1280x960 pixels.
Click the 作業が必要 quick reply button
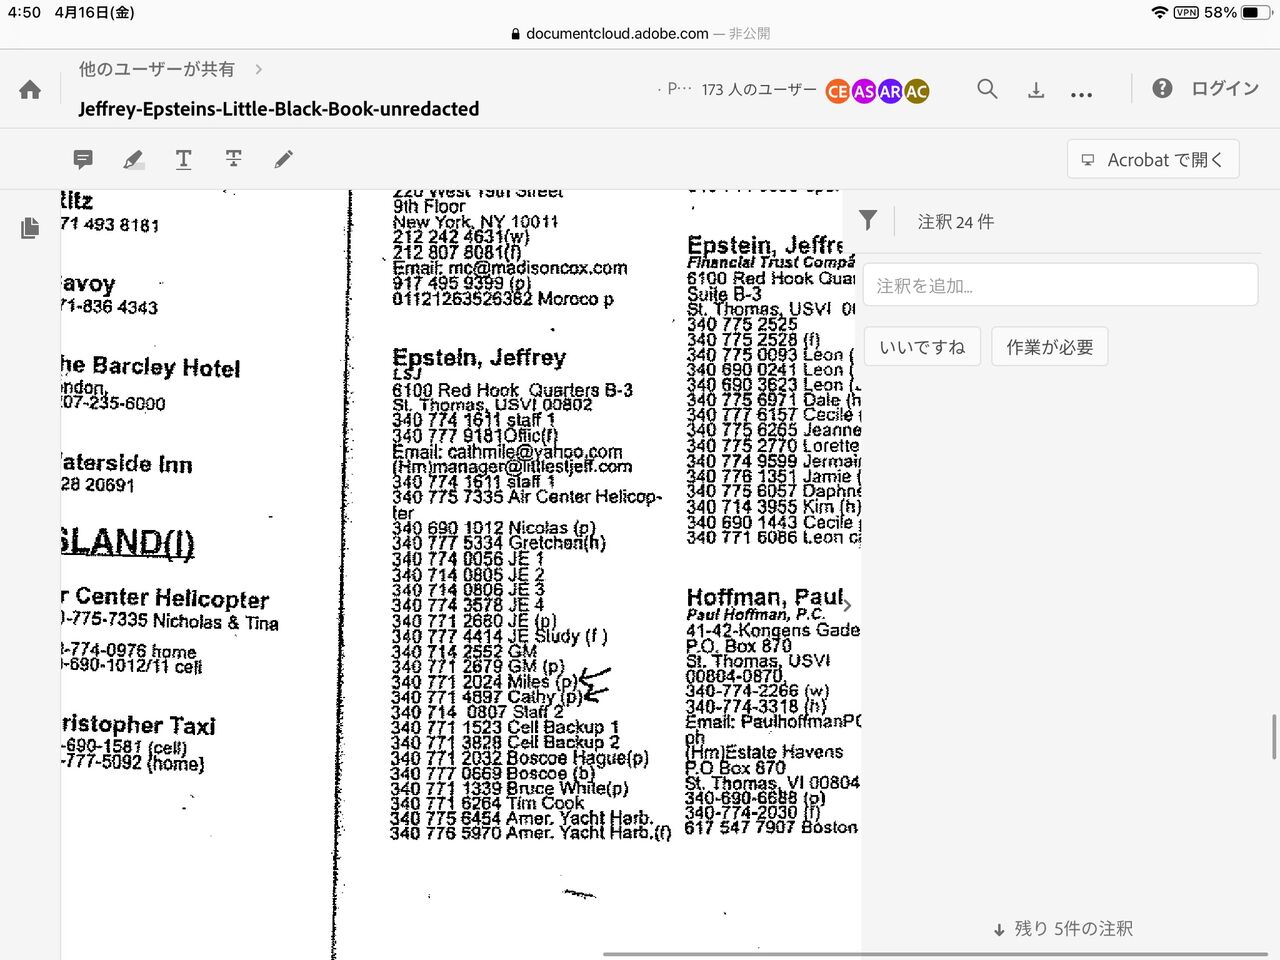1050,347
